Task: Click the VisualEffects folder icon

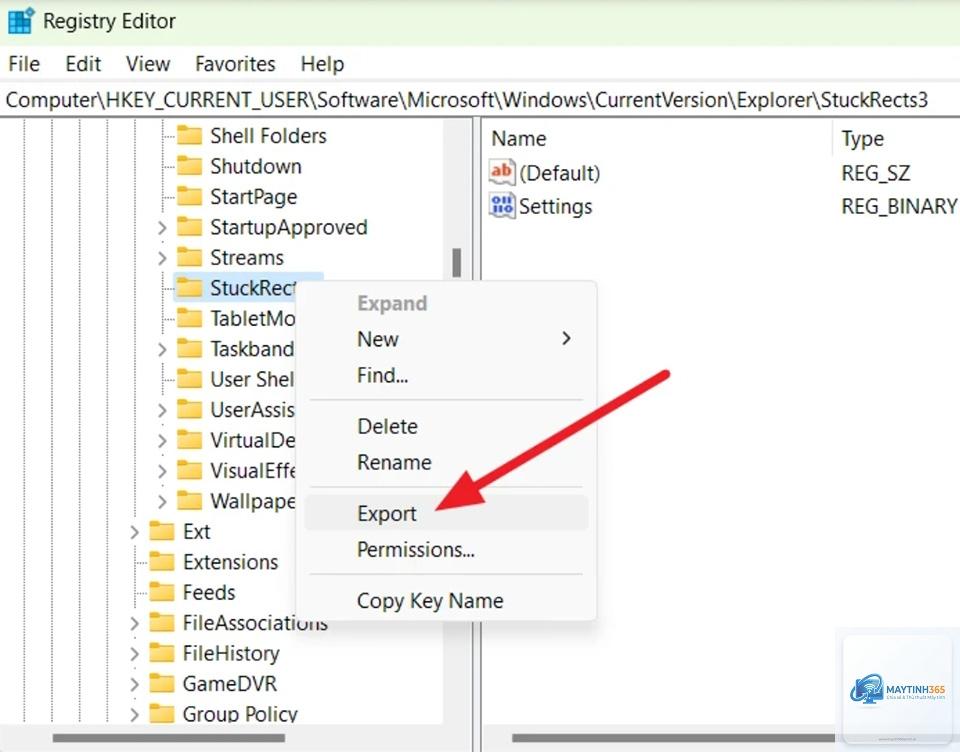Action: pyautogui.click(x=189, y=470)
